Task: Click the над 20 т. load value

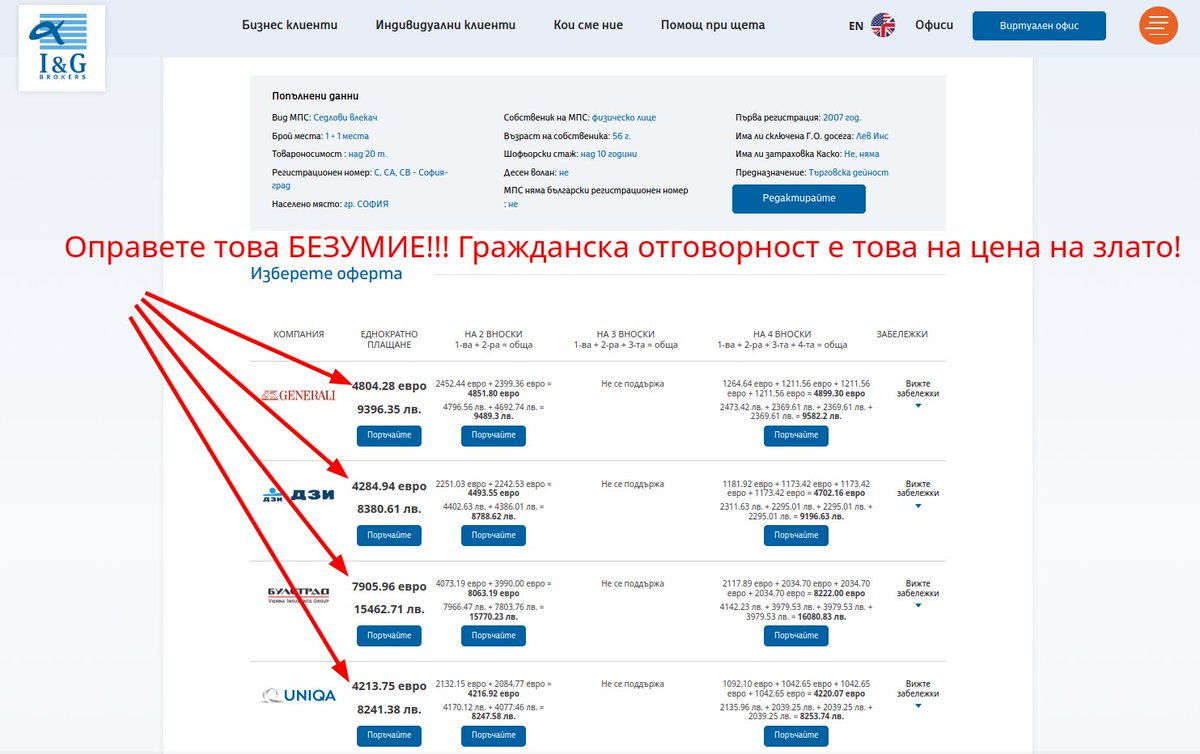Action: coord(367,154)
